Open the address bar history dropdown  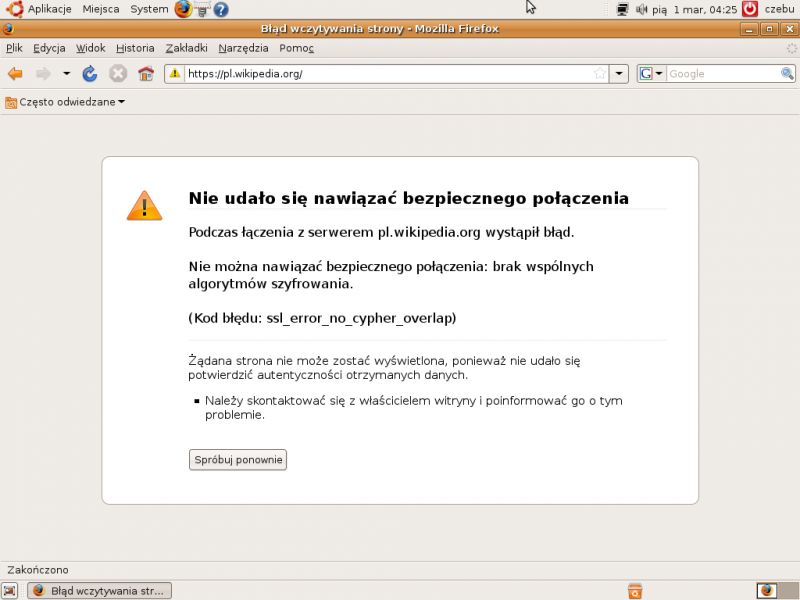(619, 74)
